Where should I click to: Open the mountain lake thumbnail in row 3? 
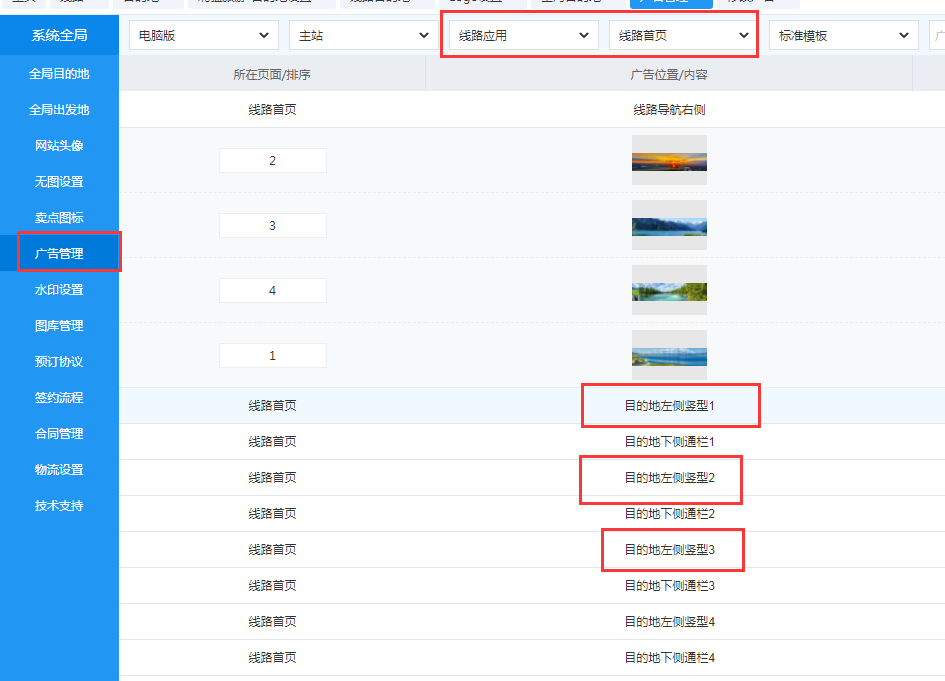coord(669,225)
